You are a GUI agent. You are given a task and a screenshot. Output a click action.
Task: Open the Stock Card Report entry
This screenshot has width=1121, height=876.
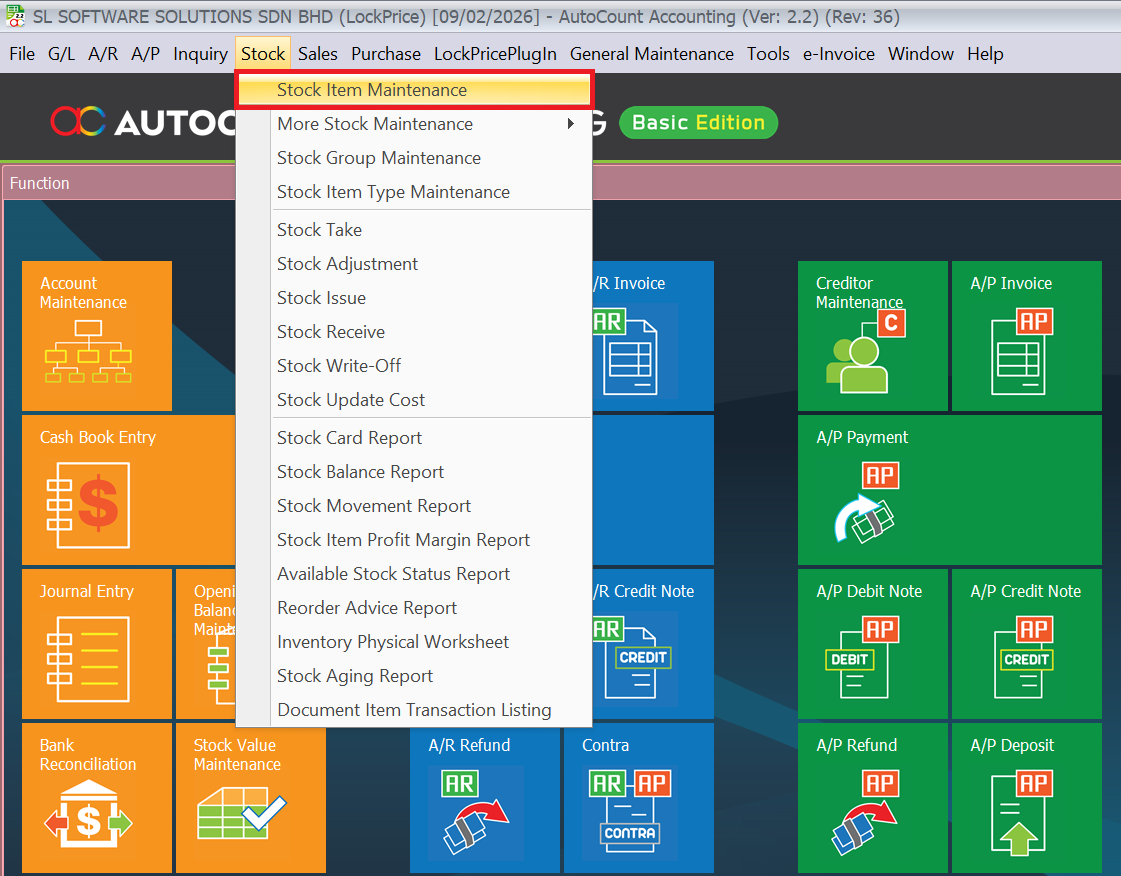point(349,438)
